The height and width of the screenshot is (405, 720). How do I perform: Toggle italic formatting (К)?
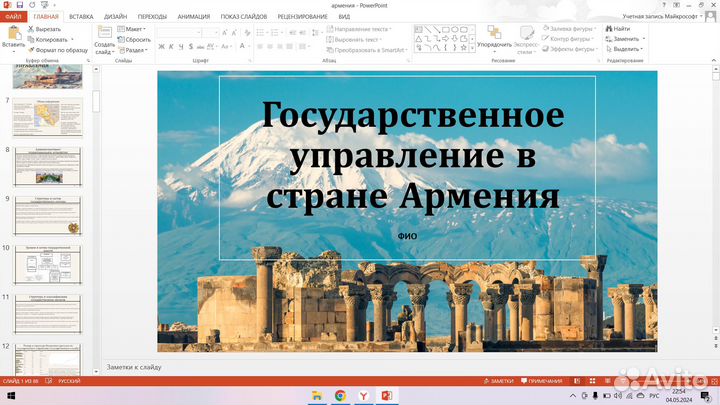coord(171,46)
